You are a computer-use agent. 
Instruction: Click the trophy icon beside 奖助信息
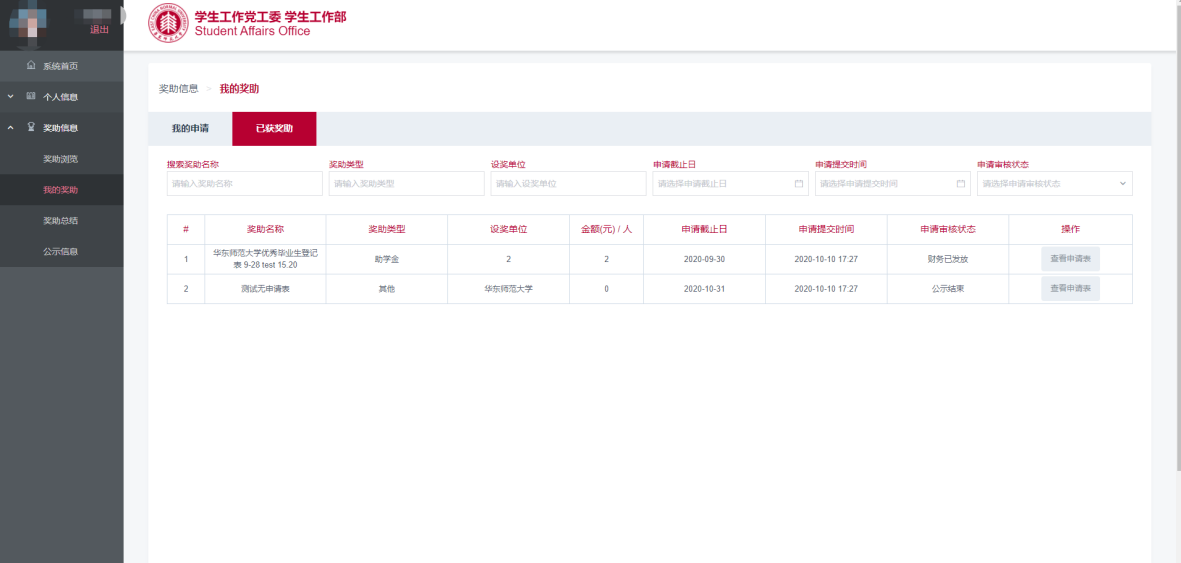[x=31, y=128]
